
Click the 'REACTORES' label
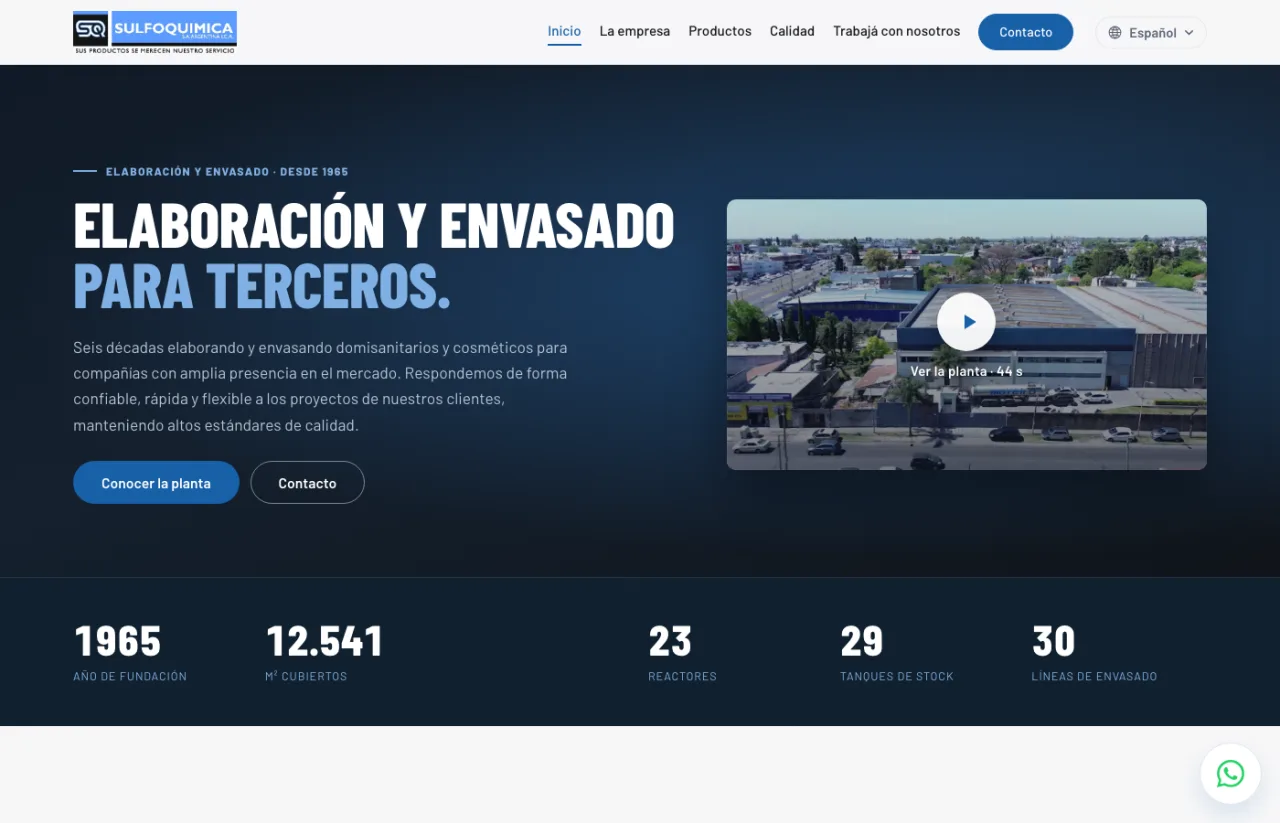pos(682,677)
